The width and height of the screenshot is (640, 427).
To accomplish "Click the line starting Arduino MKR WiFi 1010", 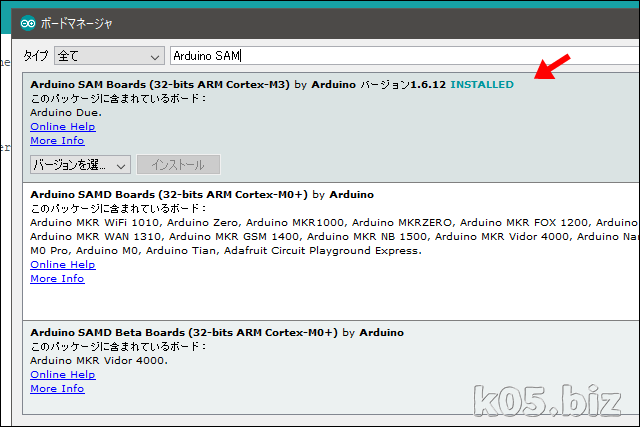I will click(334, 222).
